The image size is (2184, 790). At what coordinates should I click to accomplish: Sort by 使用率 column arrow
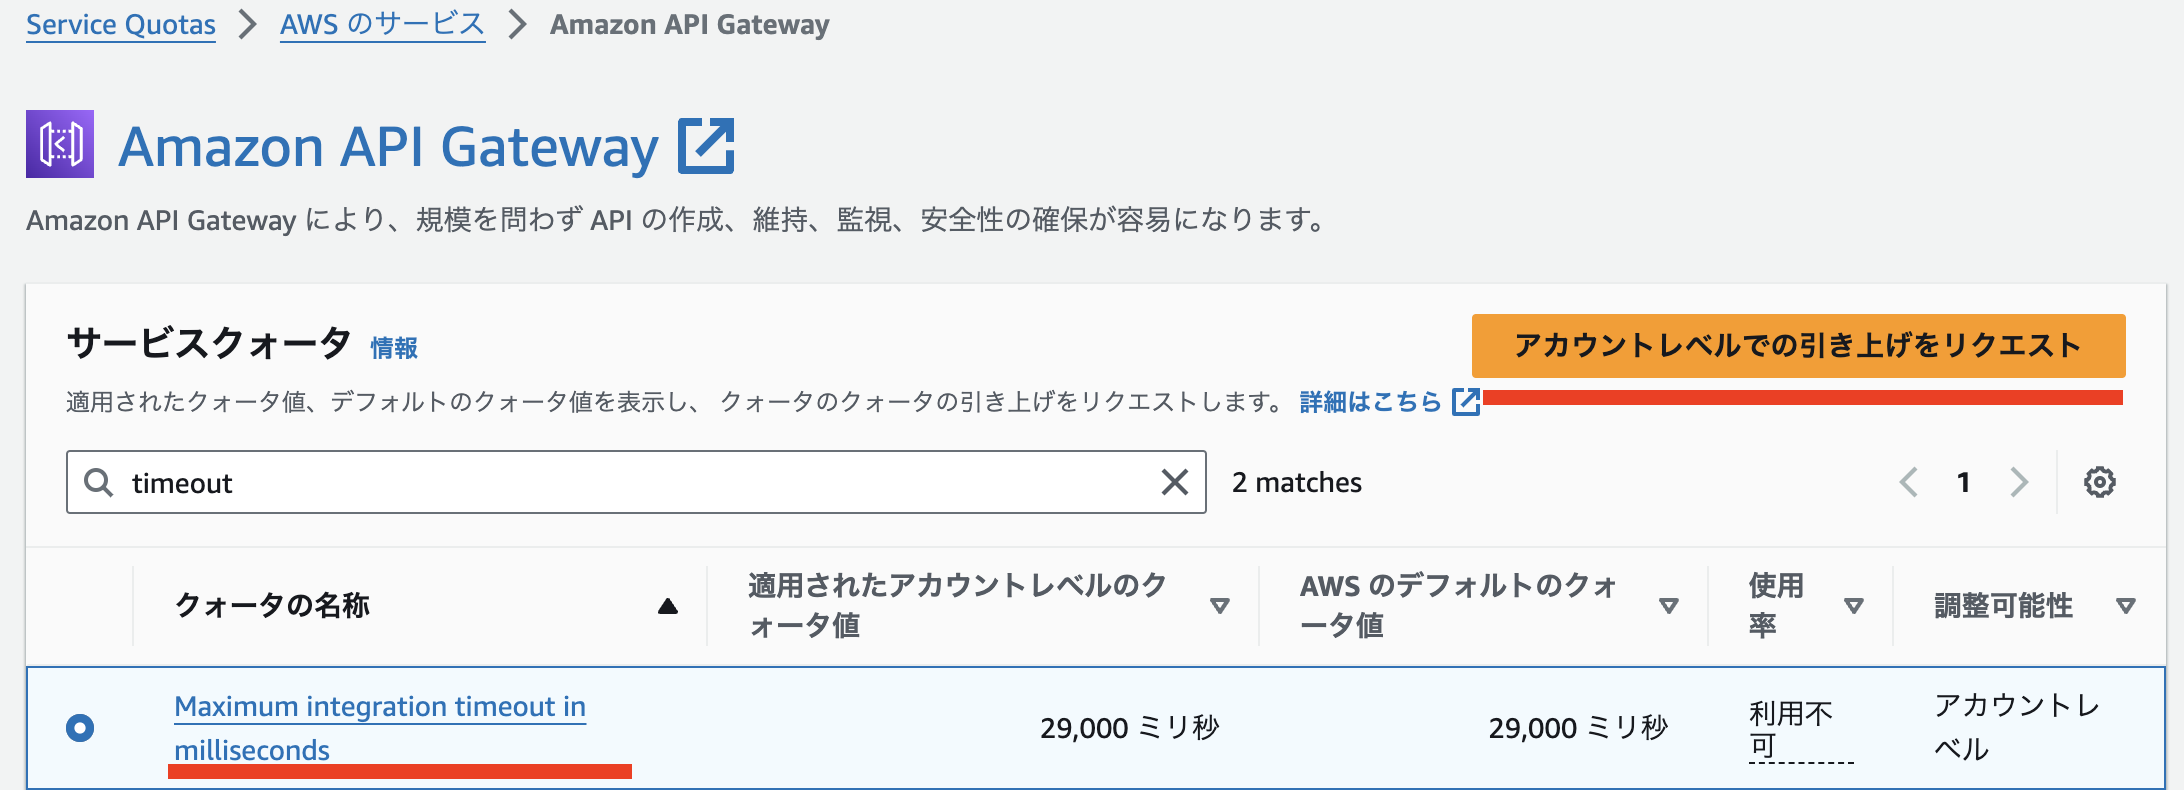pos(1853,606)
